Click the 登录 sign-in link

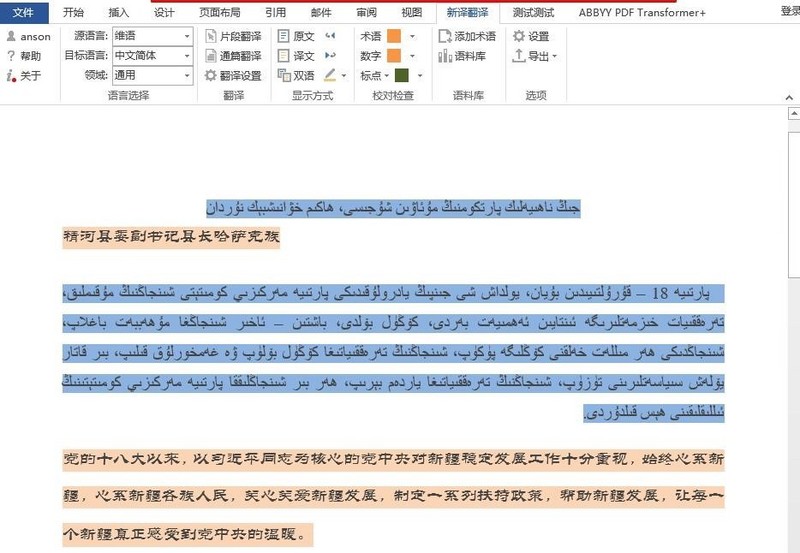click(790, 11)
